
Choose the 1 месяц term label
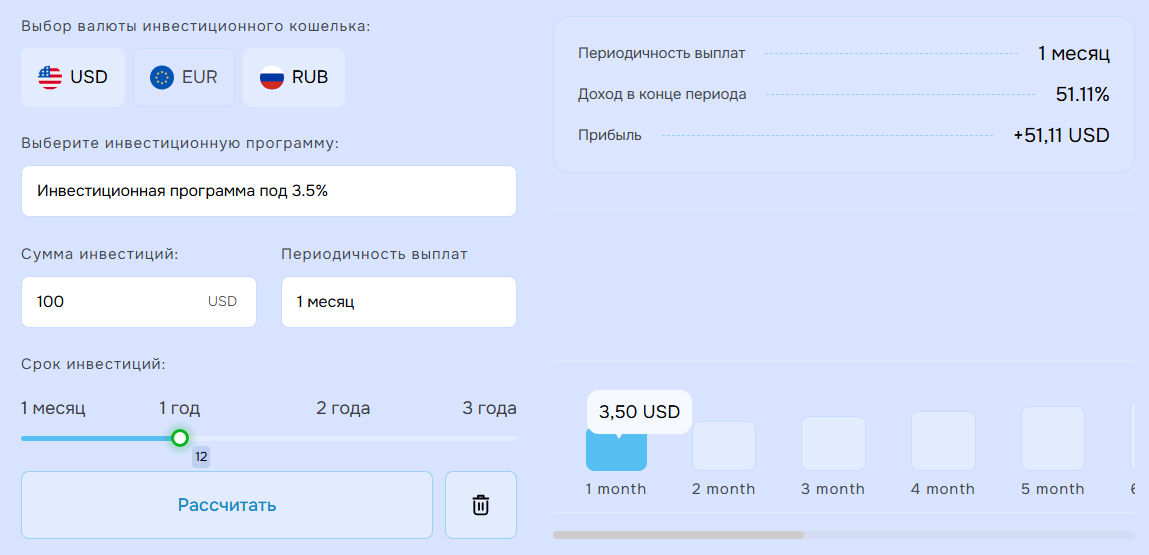(x=53, y=408)
